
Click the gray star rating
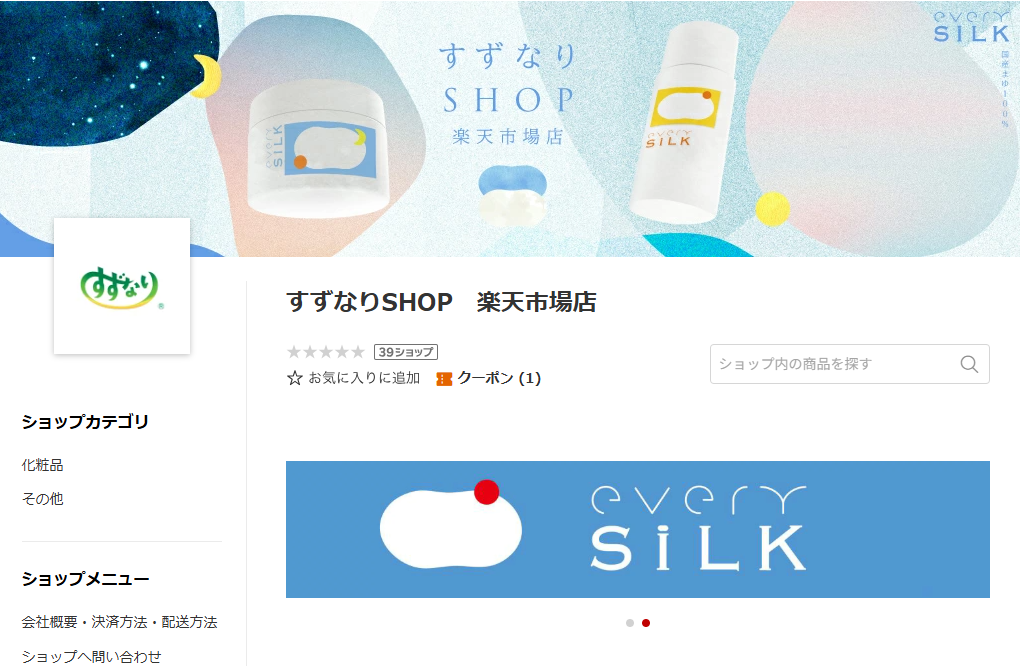(326, 352)
